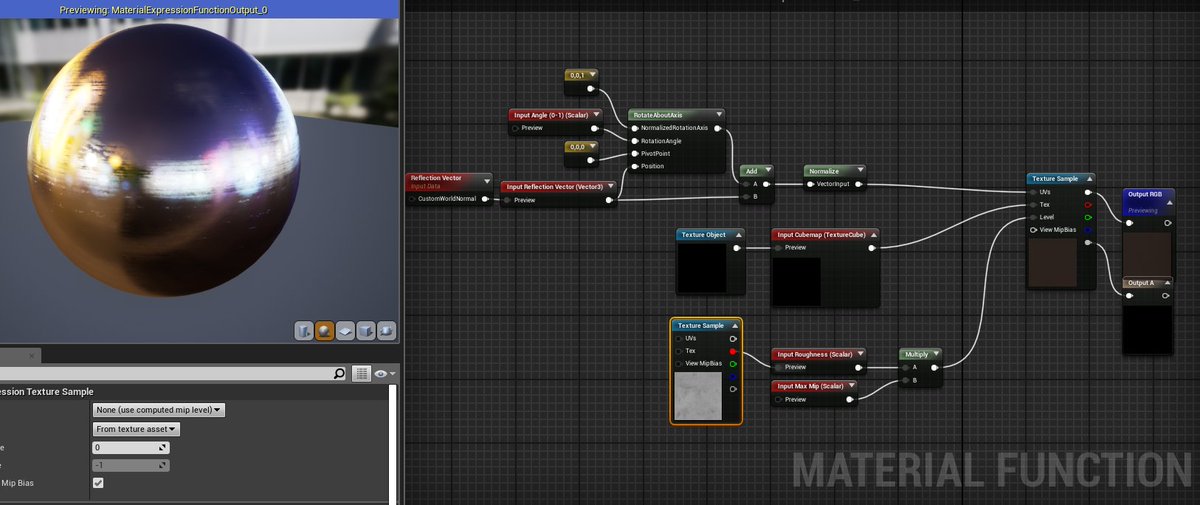Select the Input Max Mip (Scalar) node title
The width and height of the screenshot is (1200, 505).
(x=811, y=386)
